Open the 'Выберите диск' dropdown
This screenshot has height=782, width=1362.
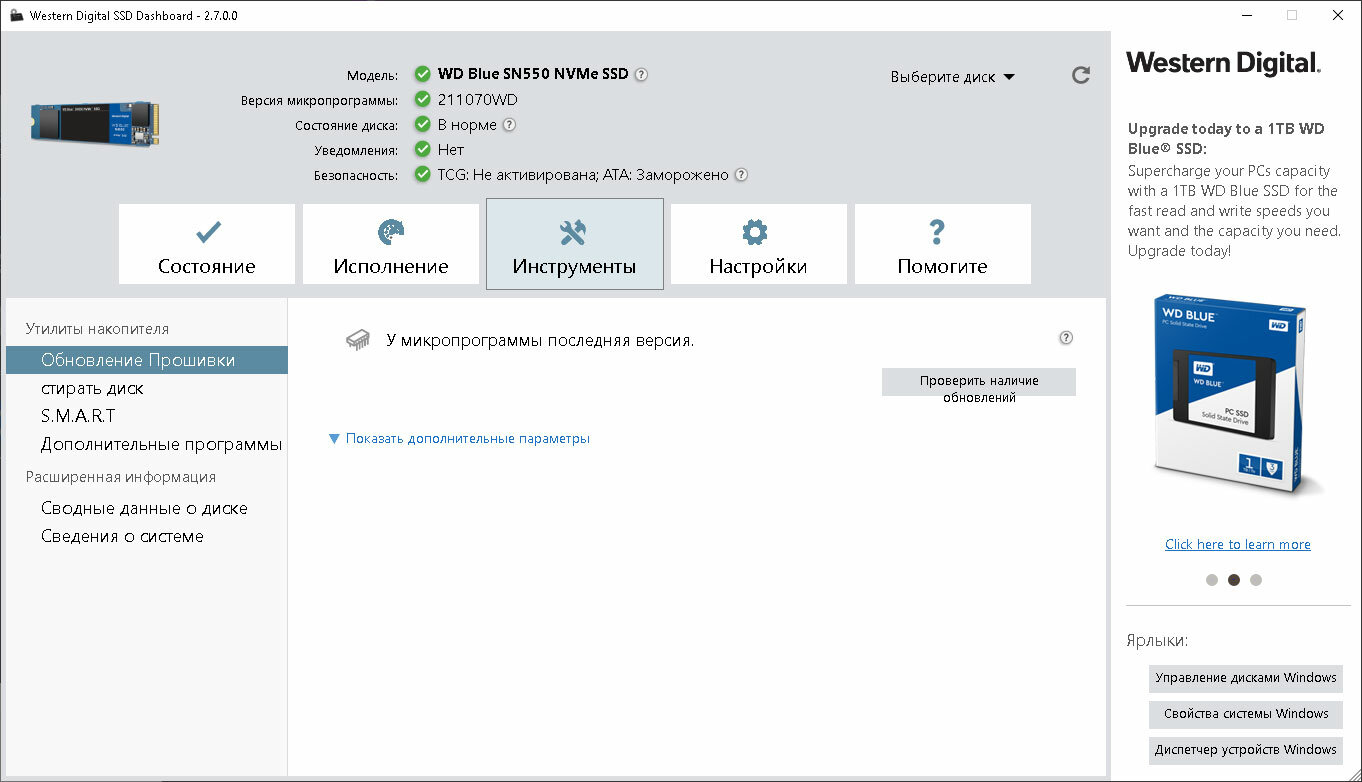click(952, 77)
